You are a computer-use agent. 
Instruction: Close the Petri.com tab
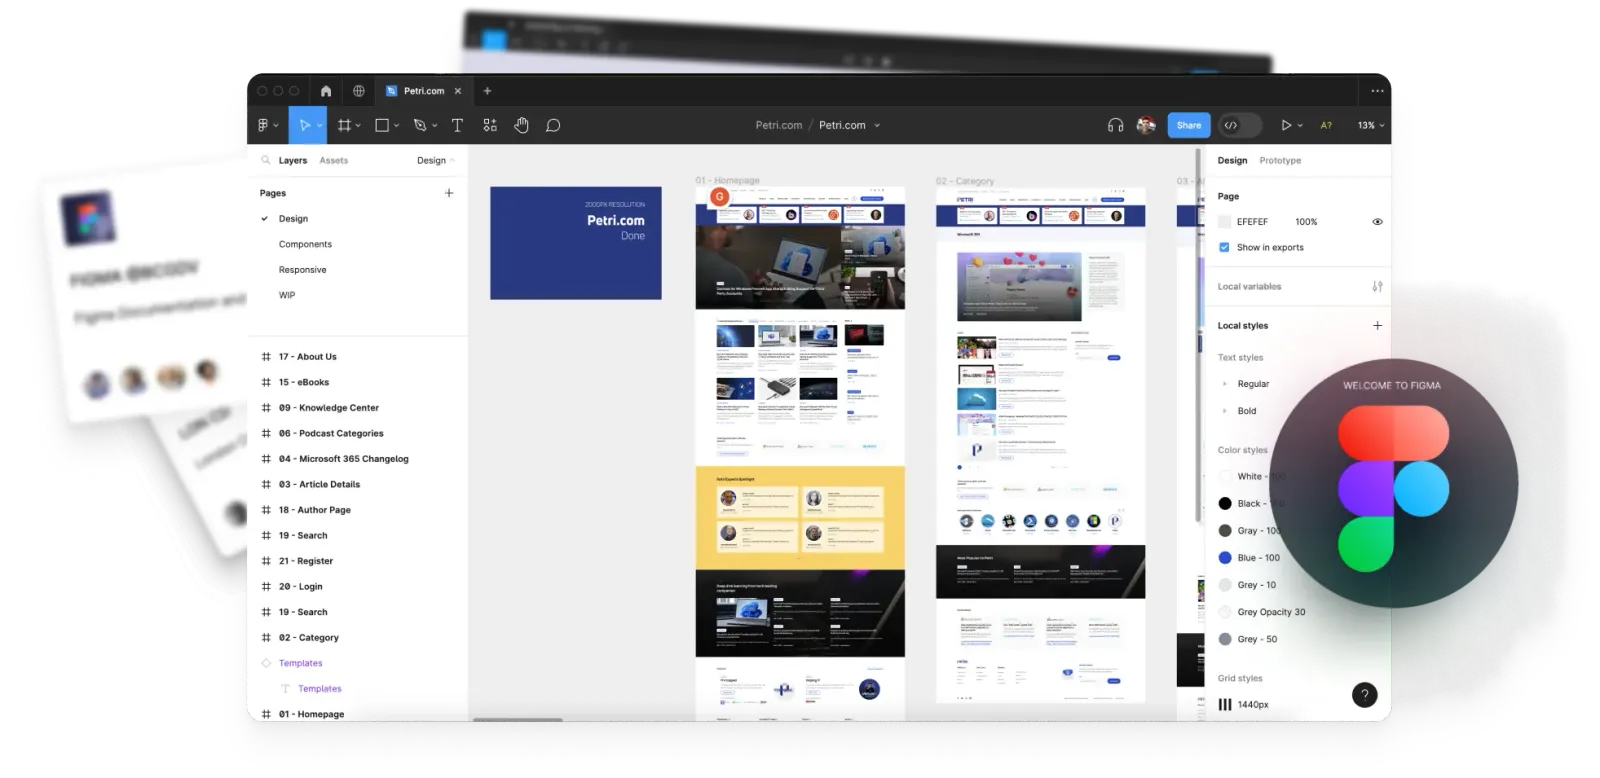pos(458,91)
